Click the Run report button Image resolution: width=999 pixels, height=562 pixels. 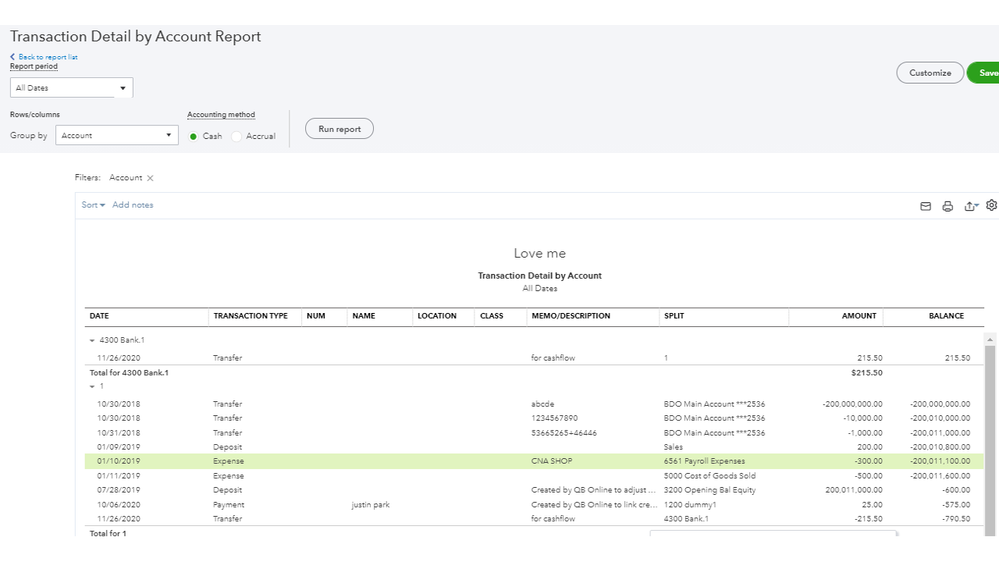339,129
